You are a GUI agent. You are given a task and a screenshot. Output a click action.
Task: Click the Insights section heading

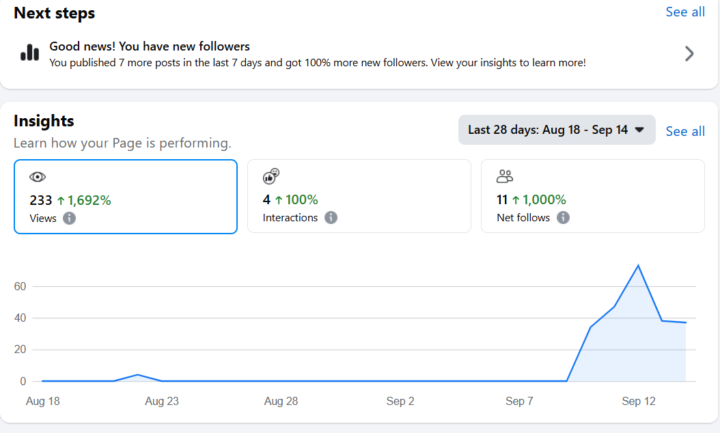(44, 121)
